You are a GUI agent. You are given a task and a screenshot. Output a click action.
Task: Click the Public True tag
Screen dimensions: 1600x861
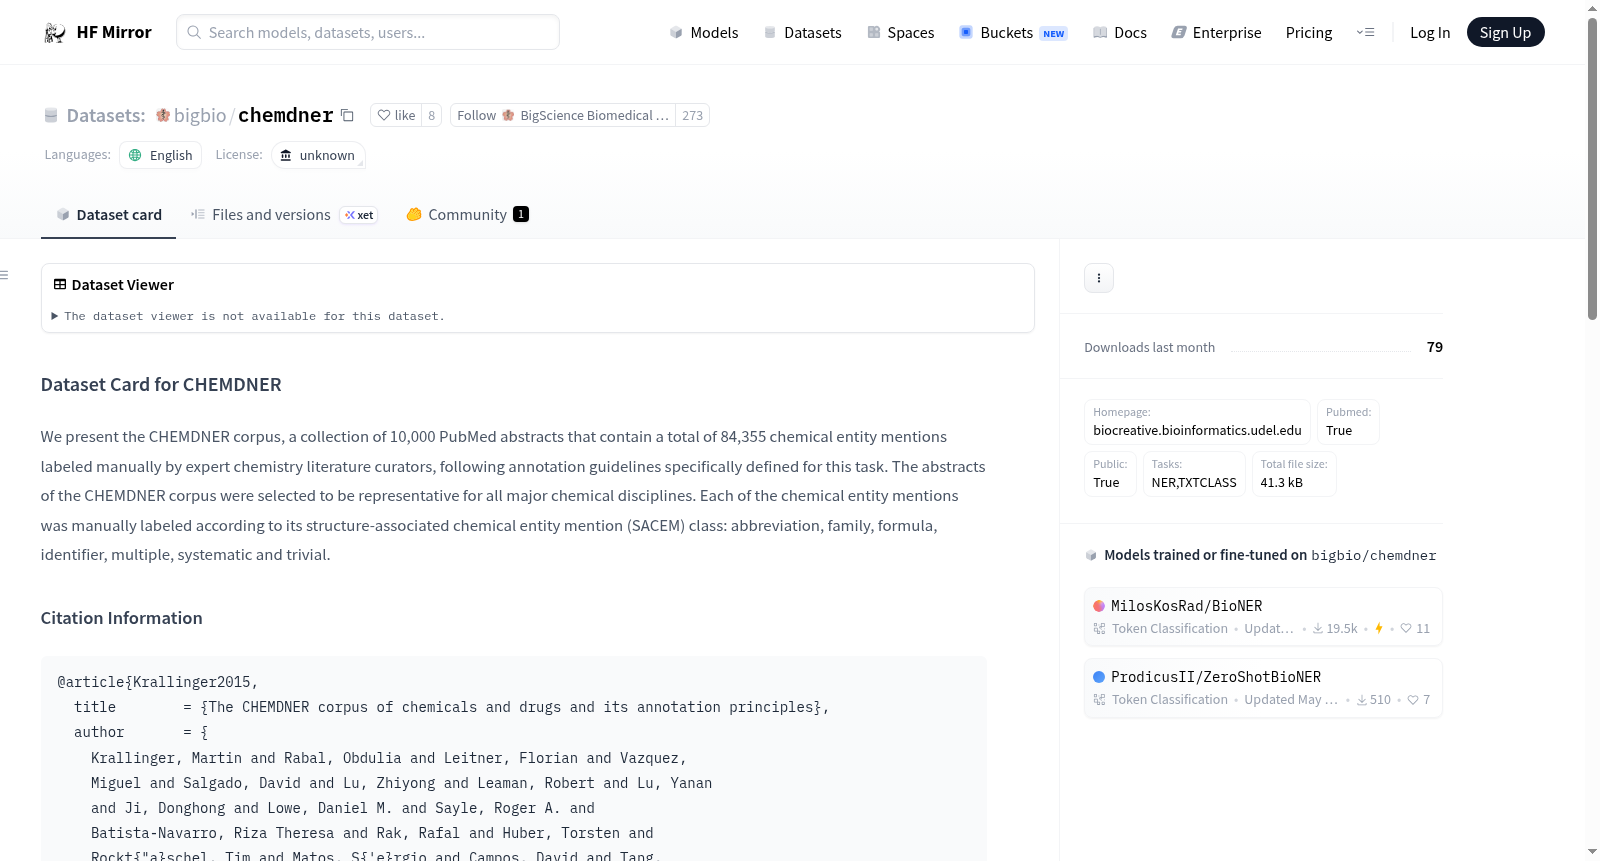point(1110,474)
